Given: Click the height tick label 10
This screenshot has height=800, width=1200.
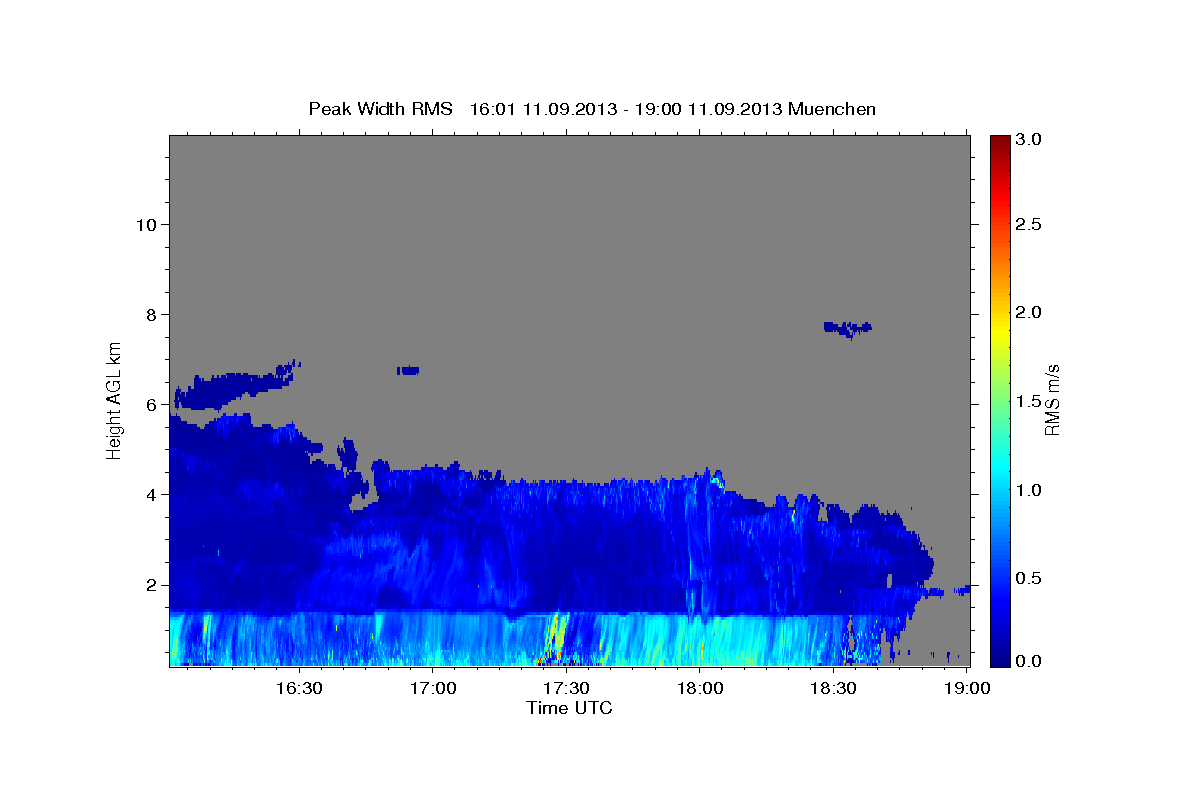Looking at the screenshot, I should coord(145,225).
